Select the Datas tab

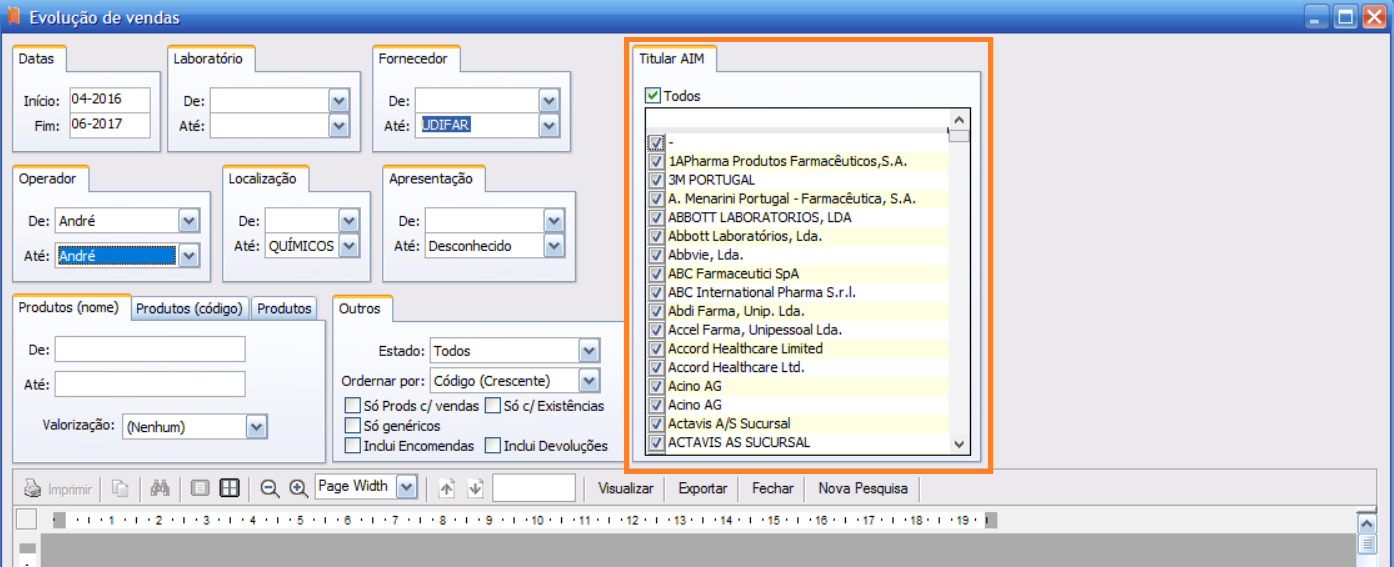tap(37, 59)
